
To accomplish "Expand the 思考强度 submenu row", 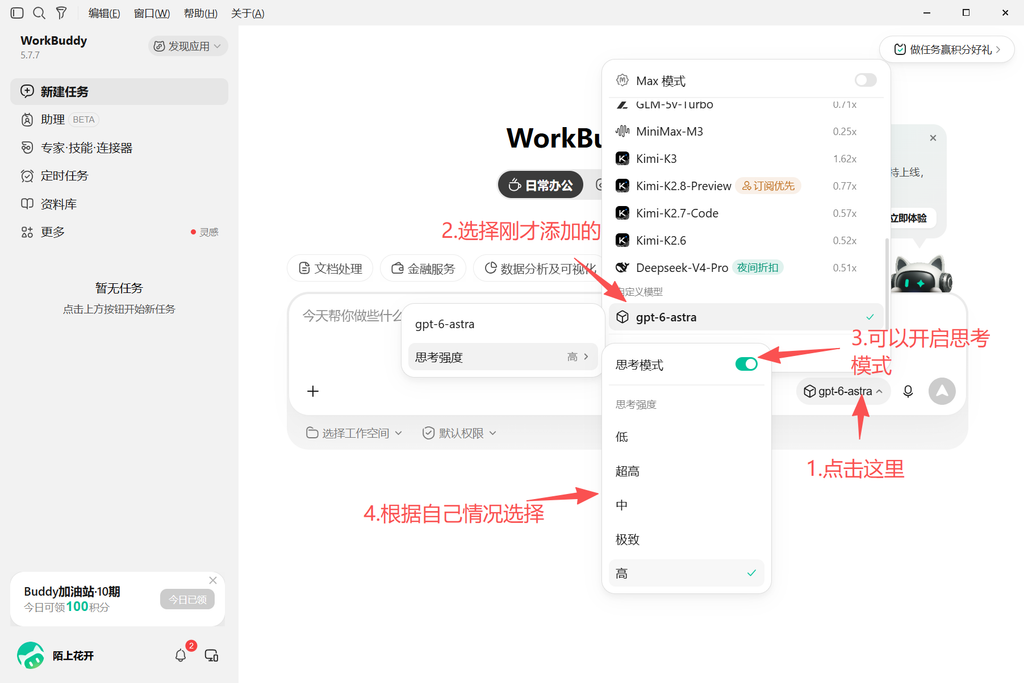I will tap(503, 357).
